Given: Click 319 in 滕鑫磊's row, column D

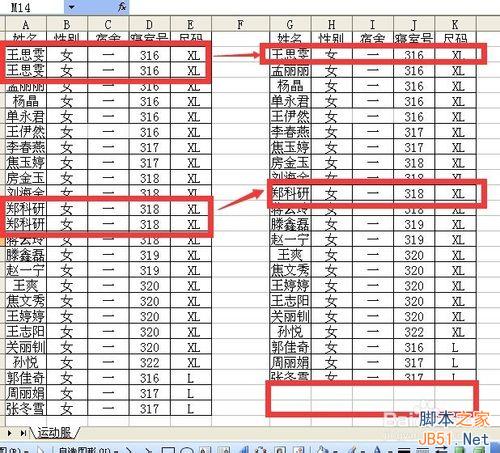Looking at the screenshot, I should (x=150, y=255).
